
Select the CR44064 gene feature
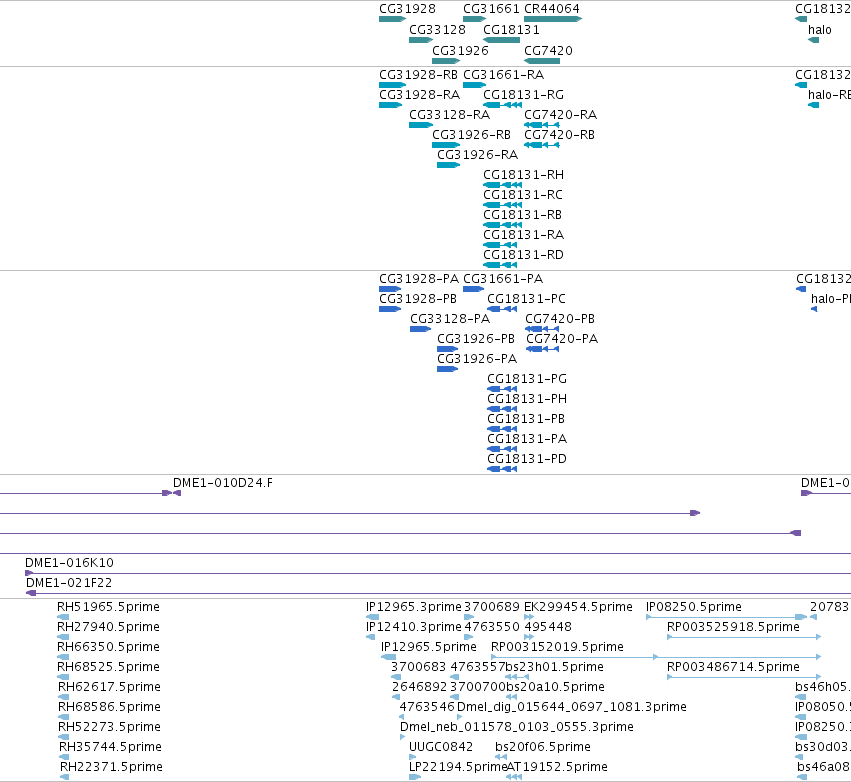point(553,19)
